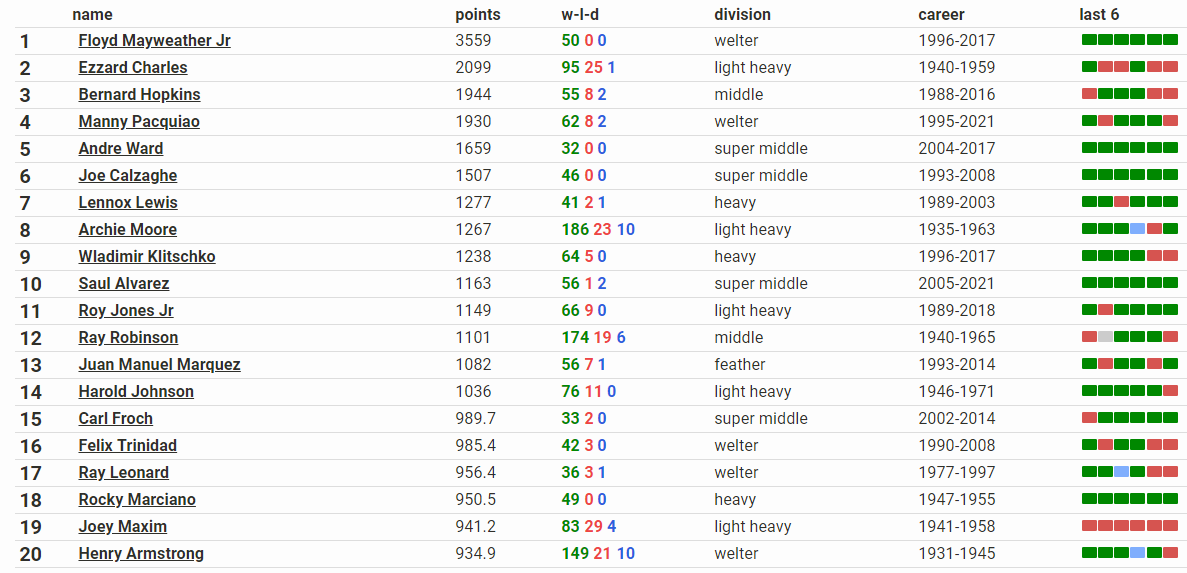Click the name column header

[92, 14]
